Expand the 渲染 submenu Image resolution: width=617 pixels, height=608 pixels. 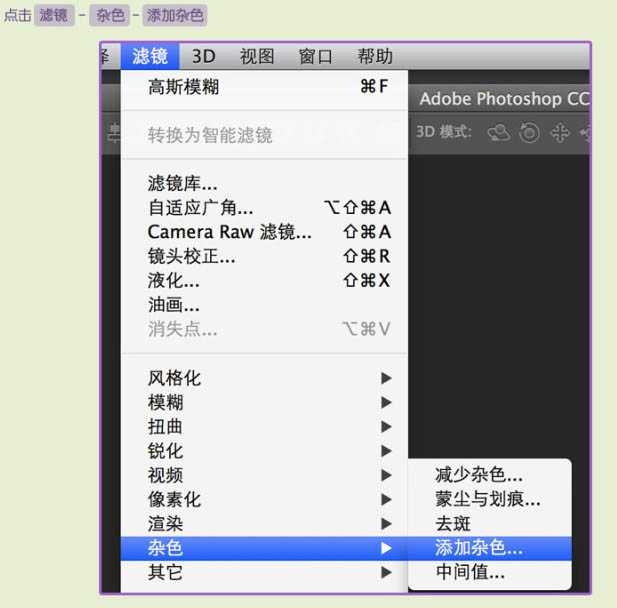pyautogui.click(x=264, y=524)
